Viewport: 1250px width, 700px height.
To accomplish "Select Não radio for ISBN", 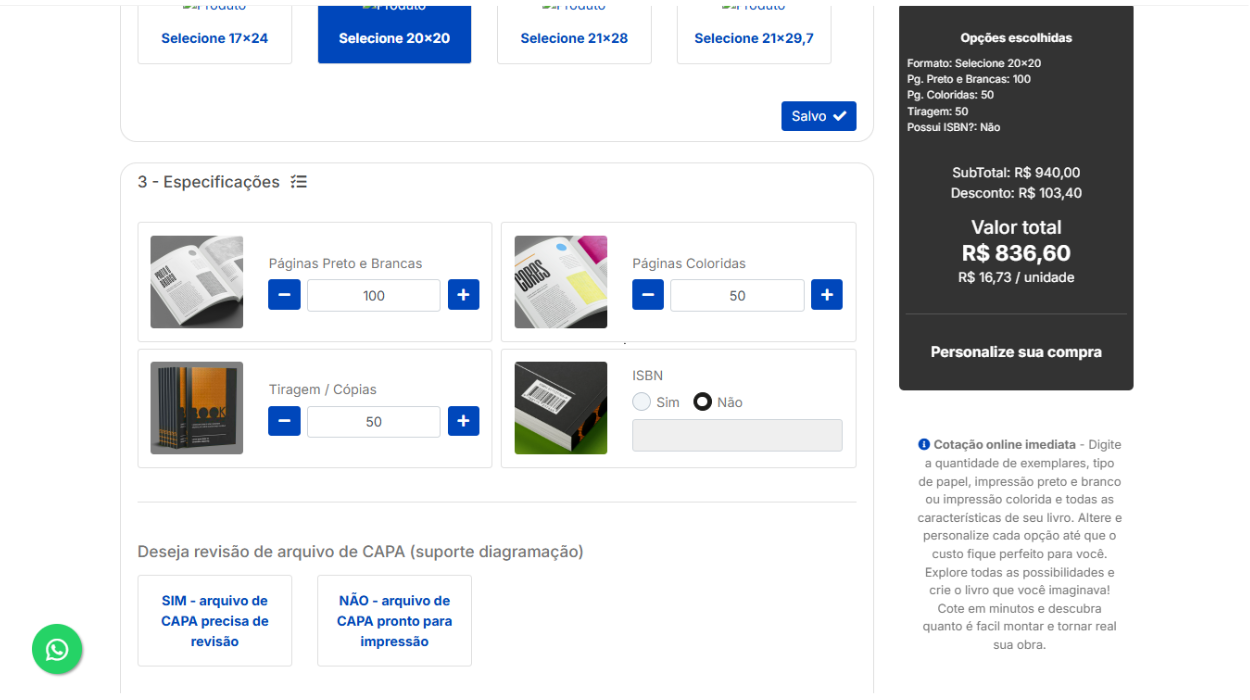I will (x=703, y=402).
